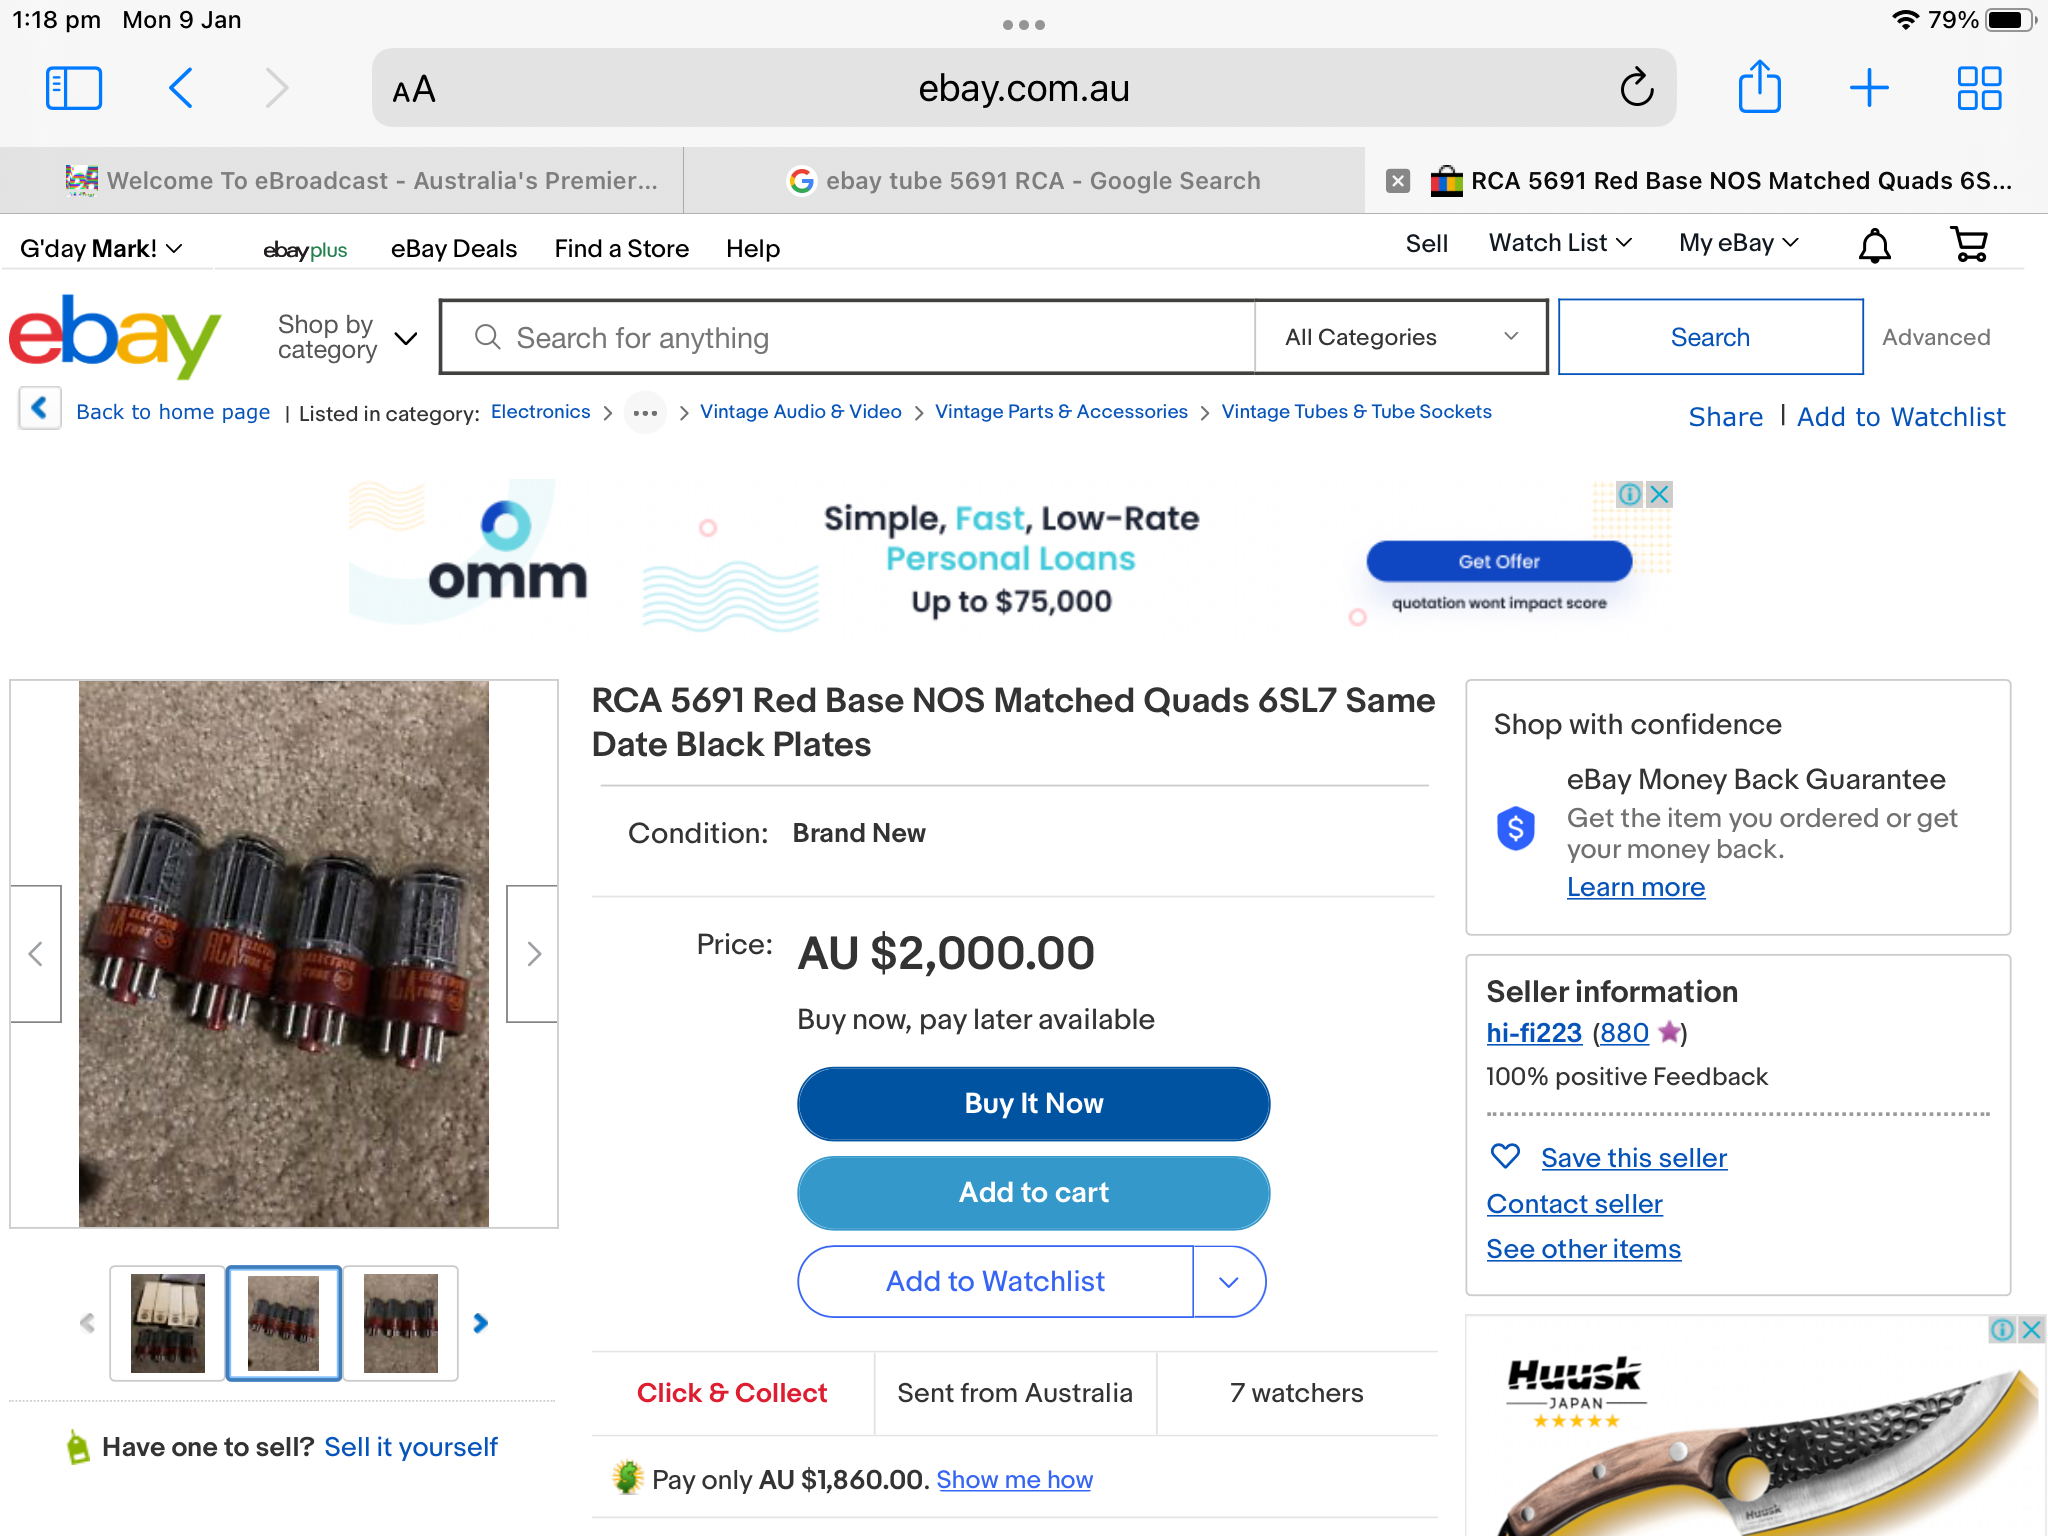
Task: Open the Huusk ad info icon
Action: 2002,1329
